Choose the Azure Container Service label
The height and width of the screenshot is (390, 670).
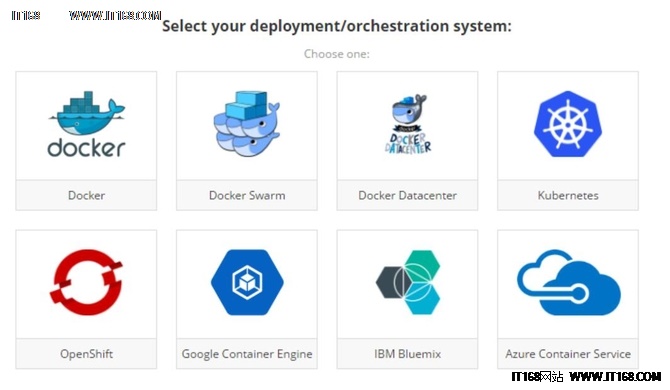coord(568,354)
